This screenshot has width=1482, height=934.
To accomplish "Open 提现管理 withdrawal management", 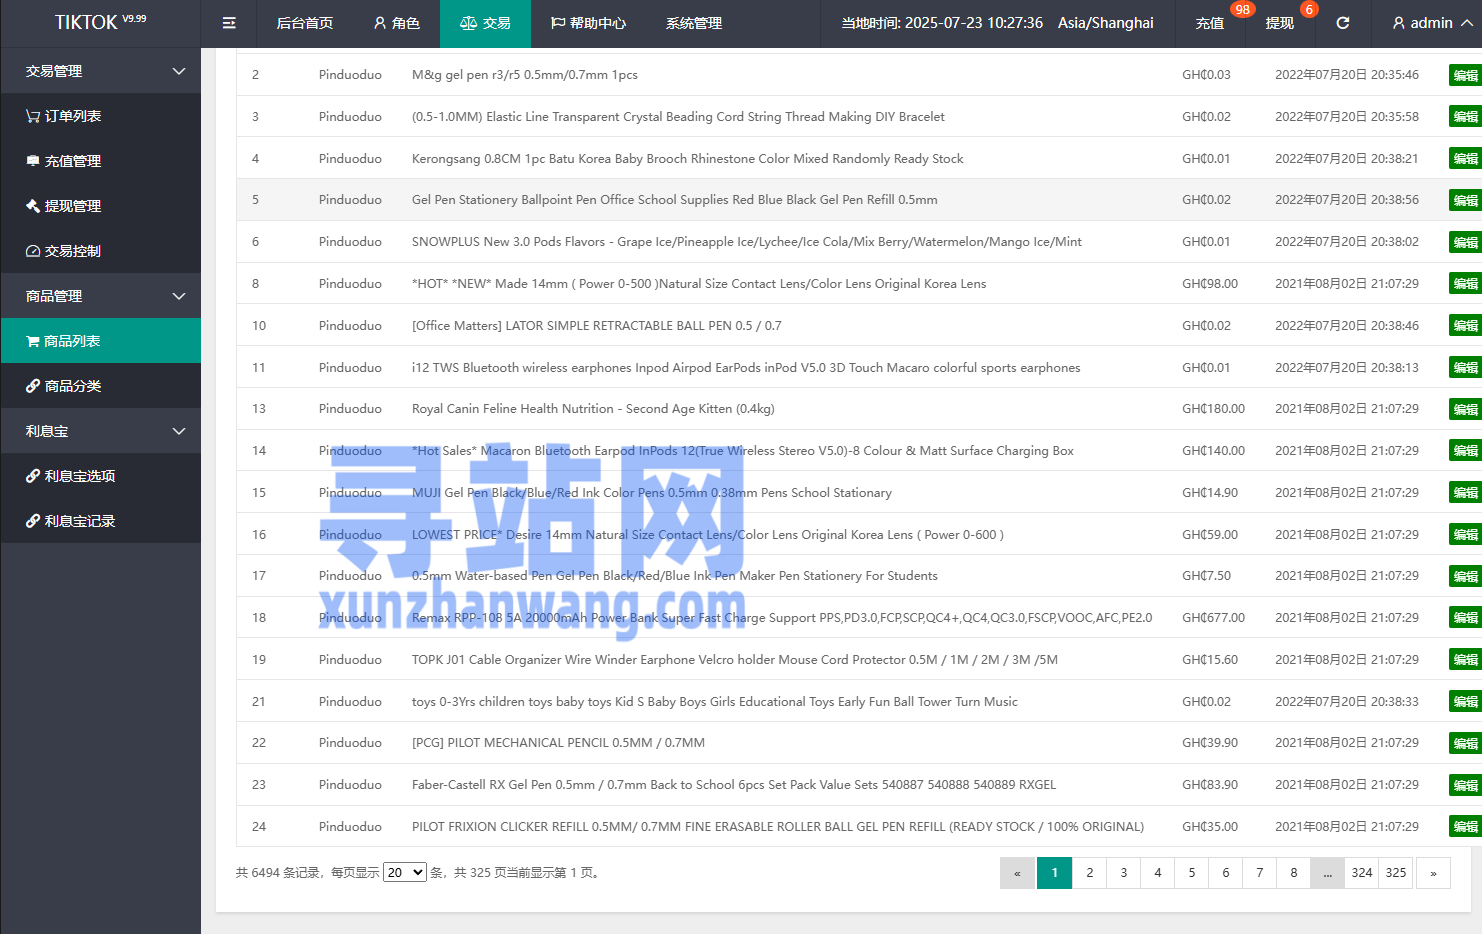I will coord(100,206).
